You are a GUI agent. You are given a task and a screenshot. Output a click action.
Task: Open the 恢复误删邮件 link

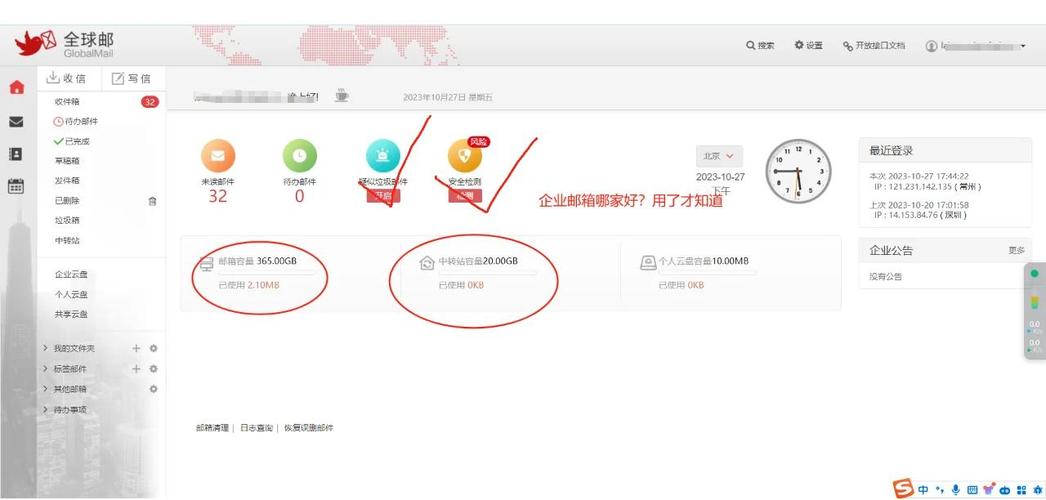point(309,428)
